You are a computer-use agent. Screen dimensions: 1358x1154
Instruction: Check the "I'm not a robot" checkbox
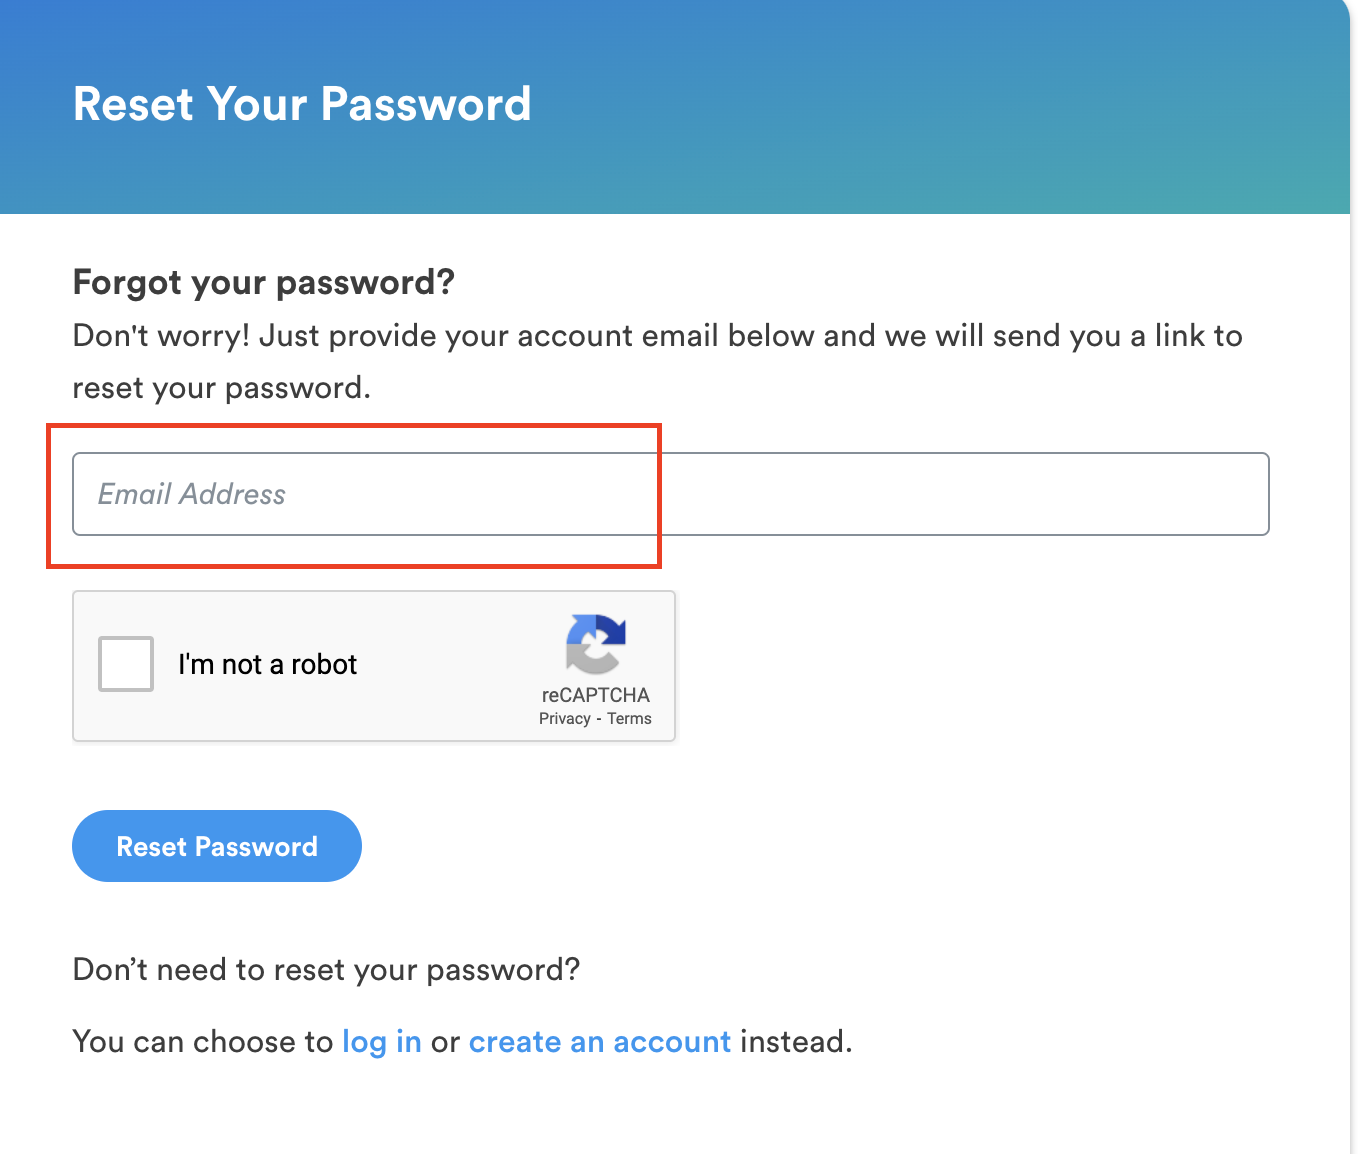pyautogui.click(x=126, y=664)
